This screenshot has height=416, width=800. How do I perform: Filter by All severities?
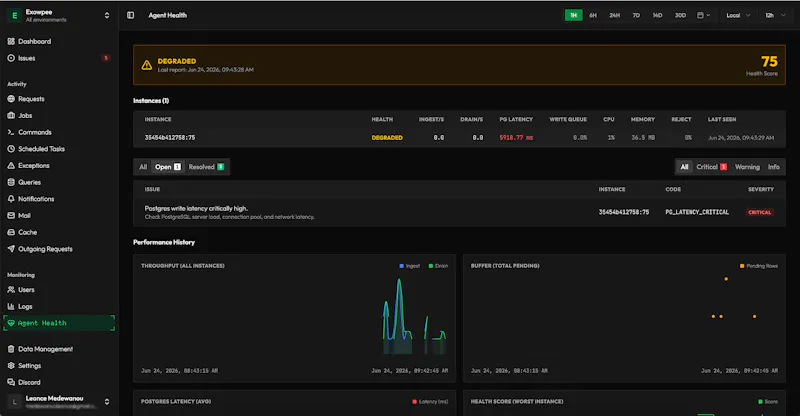coord(684,167)
